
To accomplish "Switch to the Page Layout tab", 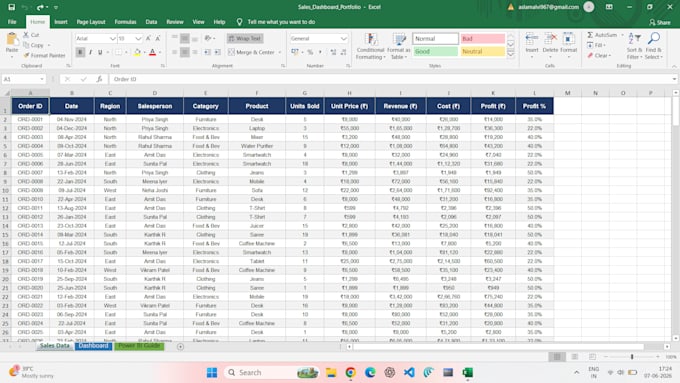I will (91, 22).
